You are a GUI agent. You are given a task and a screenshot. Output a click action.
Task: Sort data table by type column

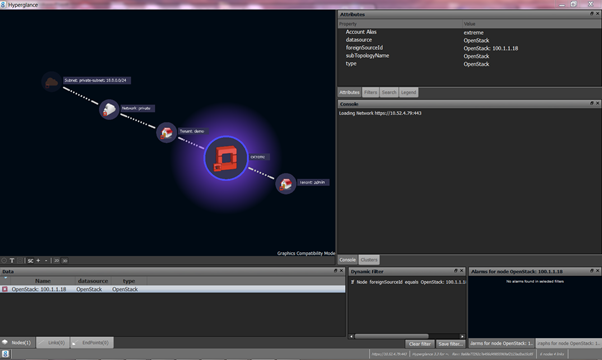pos(129,281)
